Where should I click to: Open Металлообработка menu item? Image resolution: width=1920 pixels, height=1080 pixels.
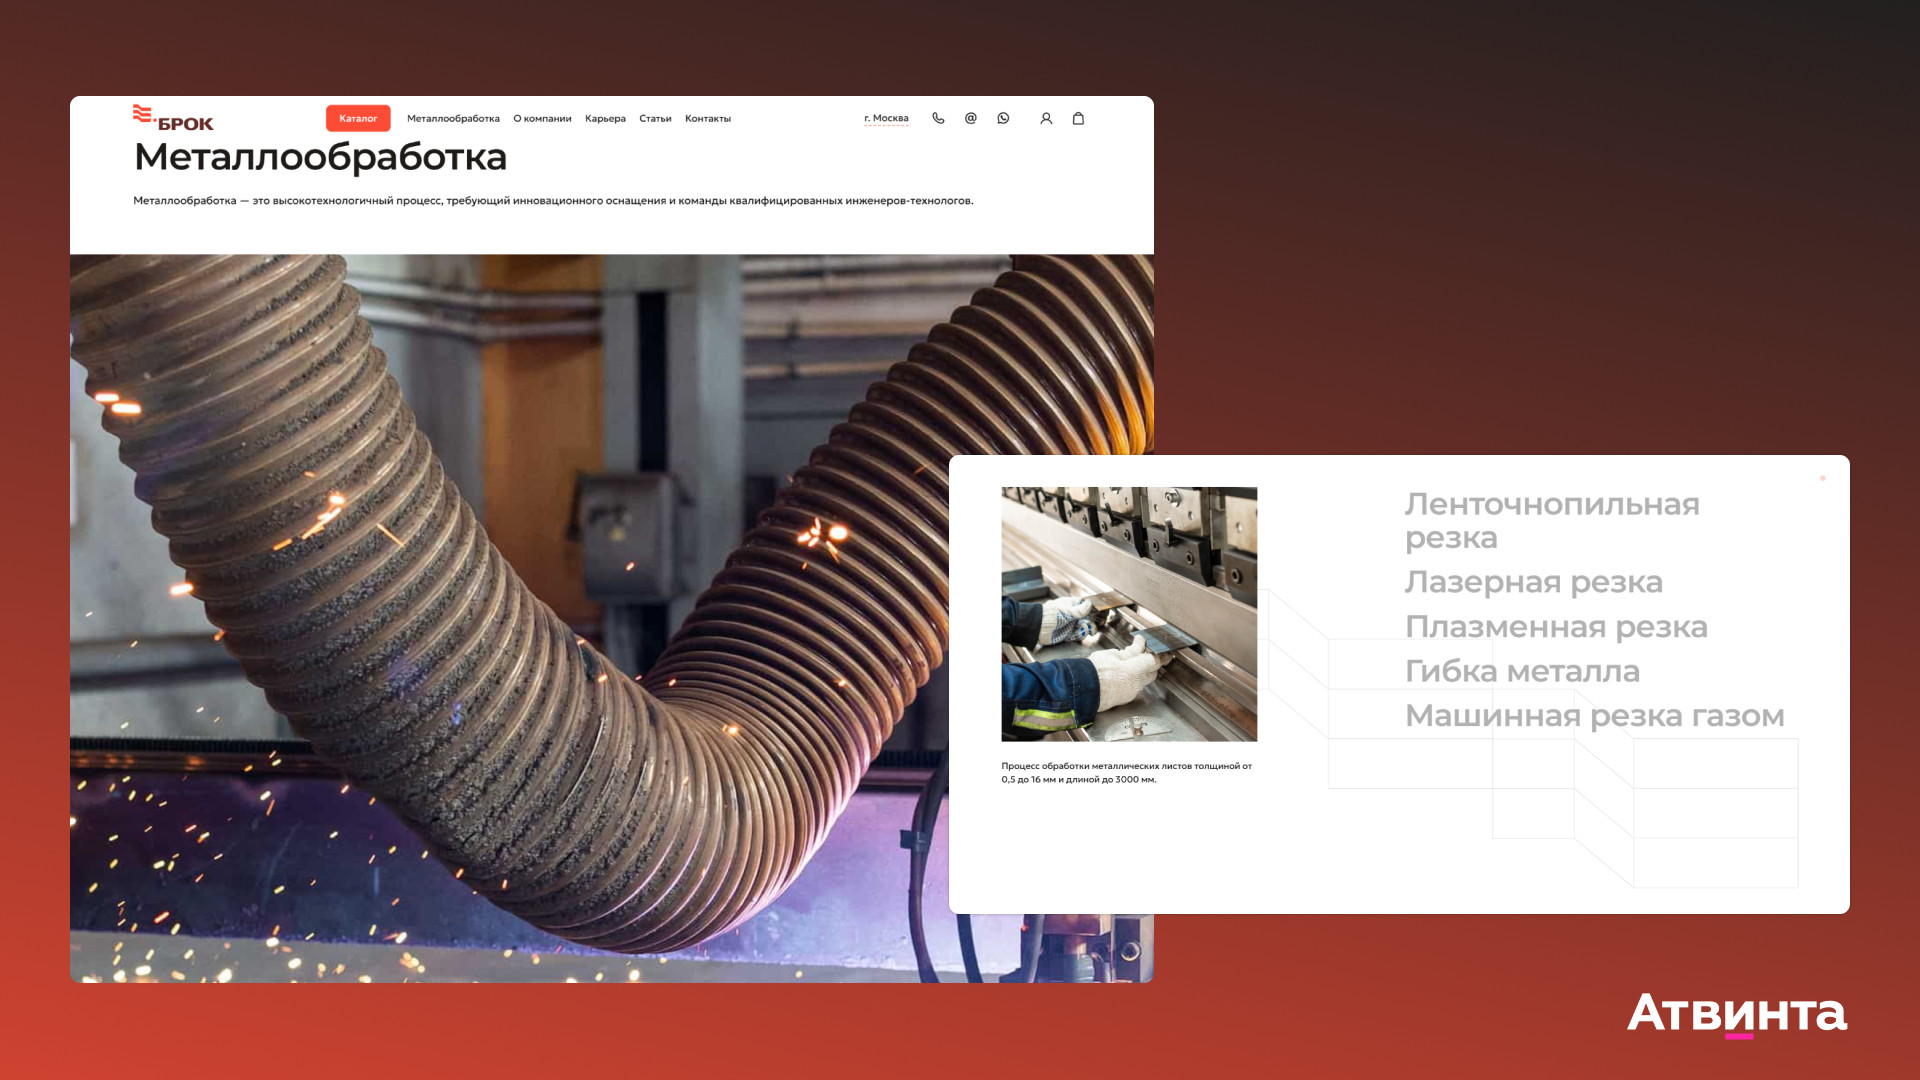coord(453,118)
